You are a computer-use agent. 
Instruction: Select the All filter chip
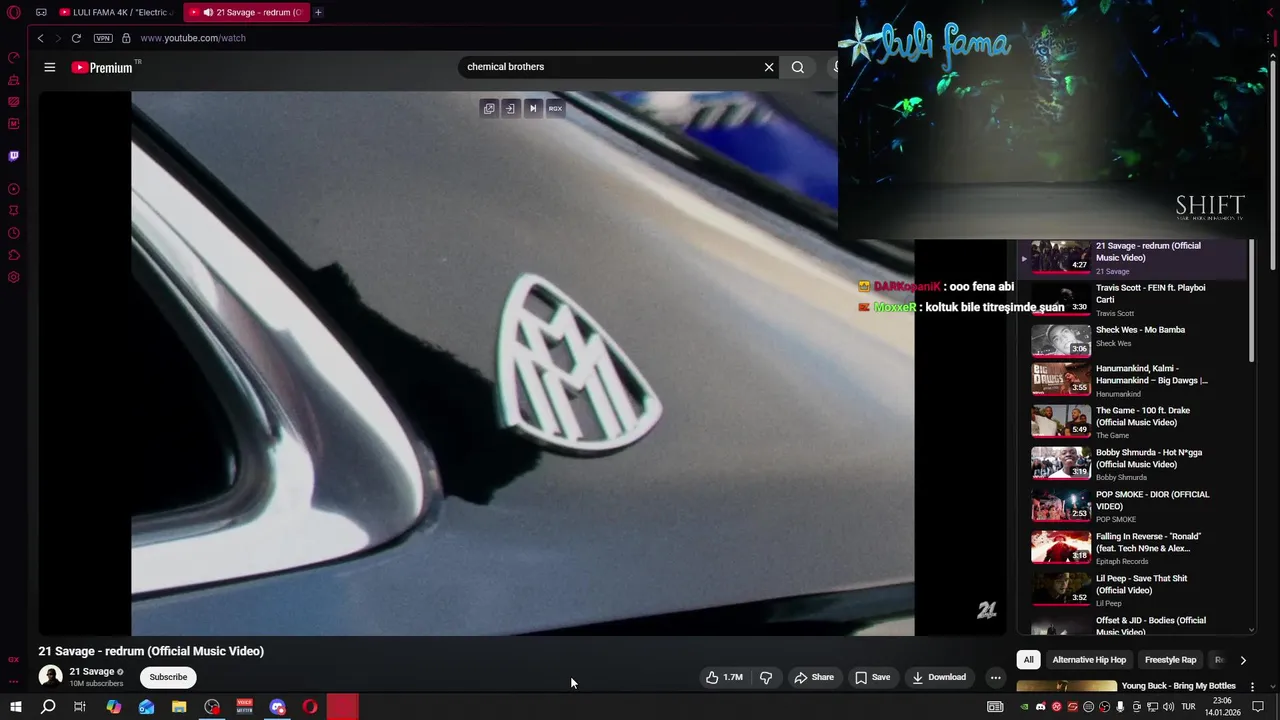[1028, 660]
